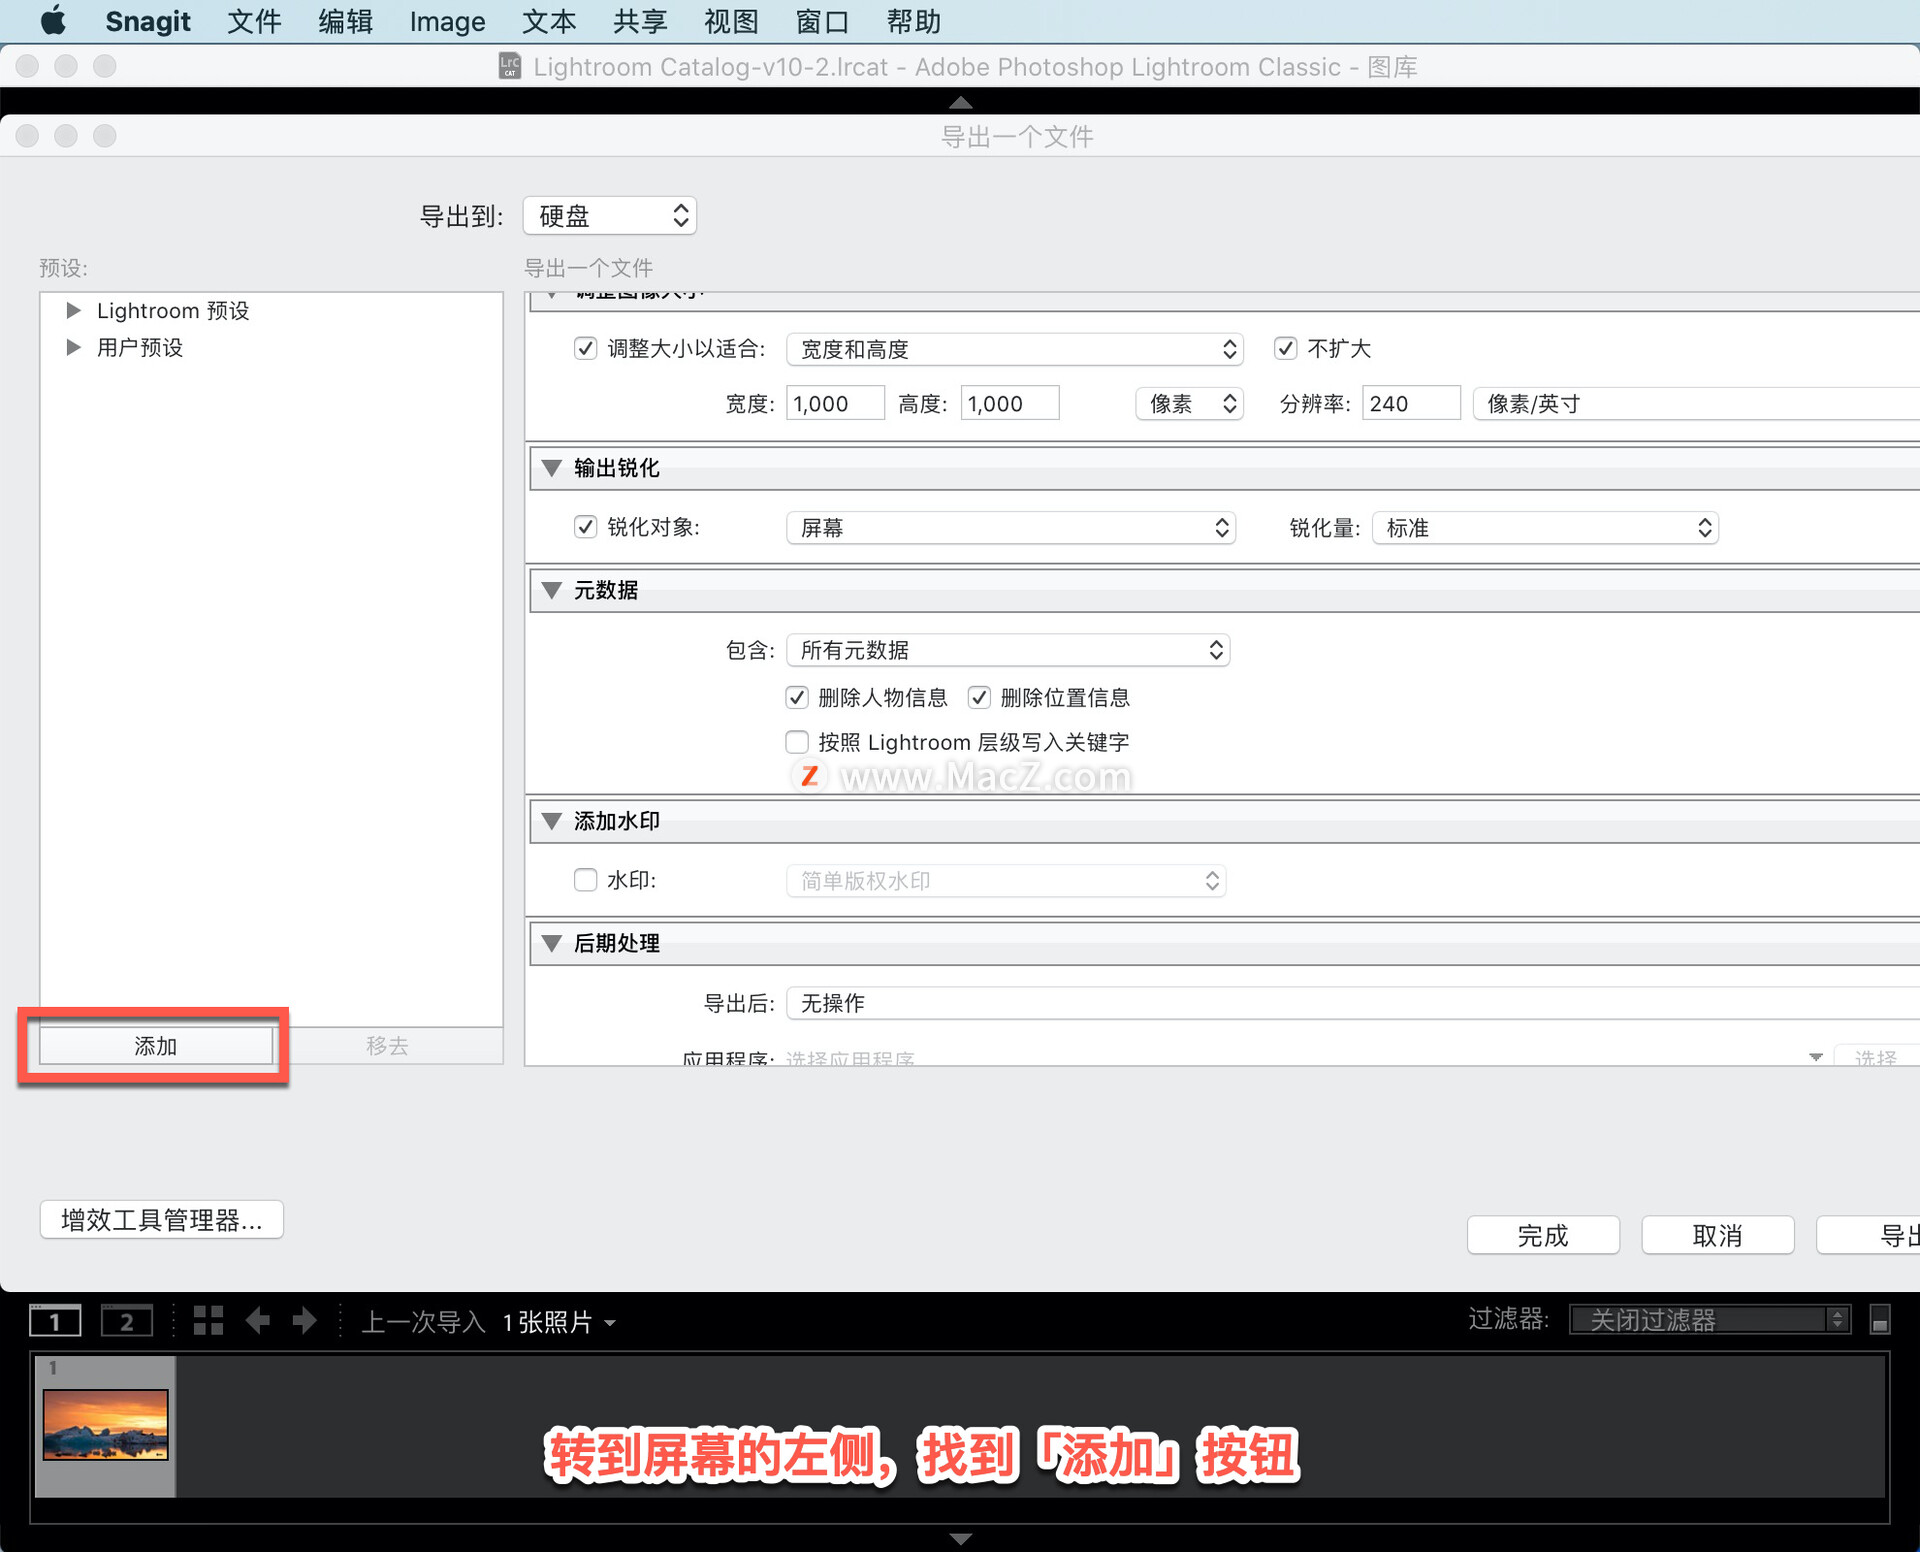Go back with left arrow icon
1920x1552 pixels.
tap(258, 1321)
